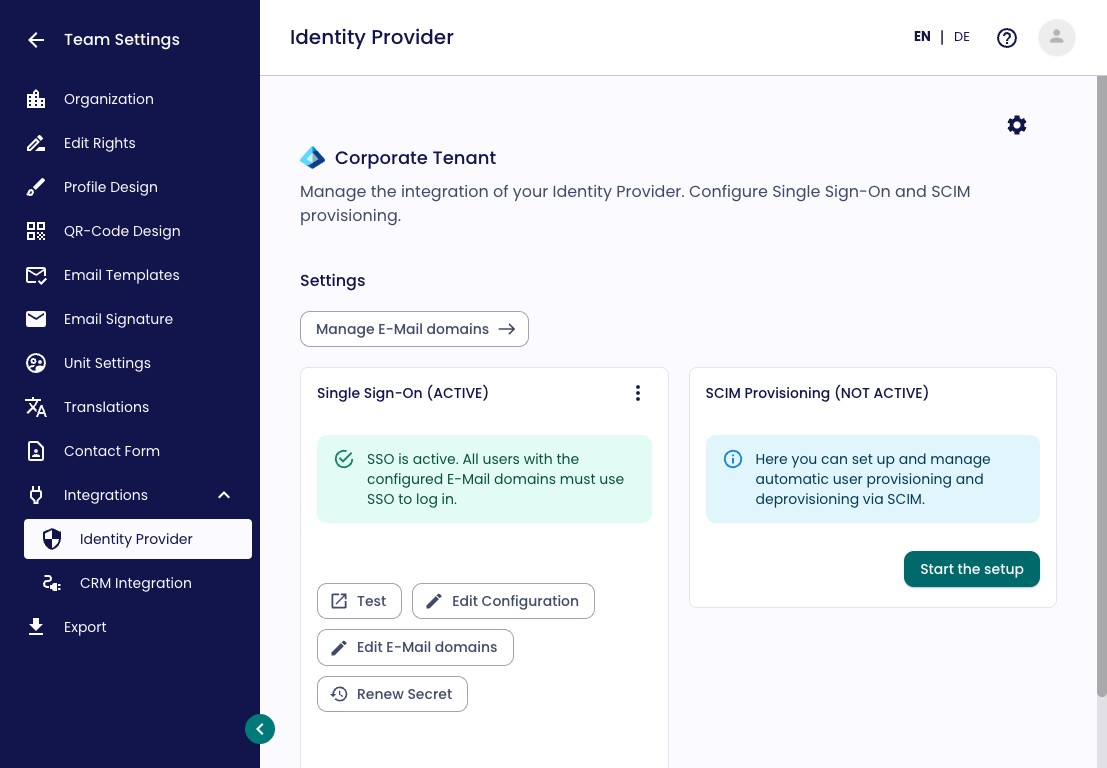Open the user avatar menu
The width and height of the screenshot is (1107, 768).
[1056, 37]
